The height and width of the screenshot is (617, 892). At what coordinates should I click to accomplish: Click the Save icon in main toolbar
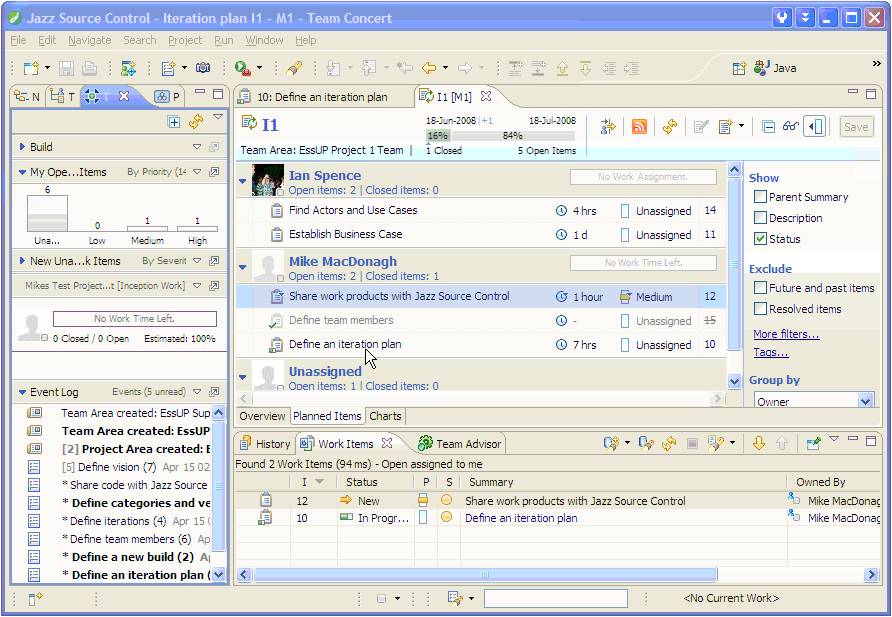tap(66, 68)
